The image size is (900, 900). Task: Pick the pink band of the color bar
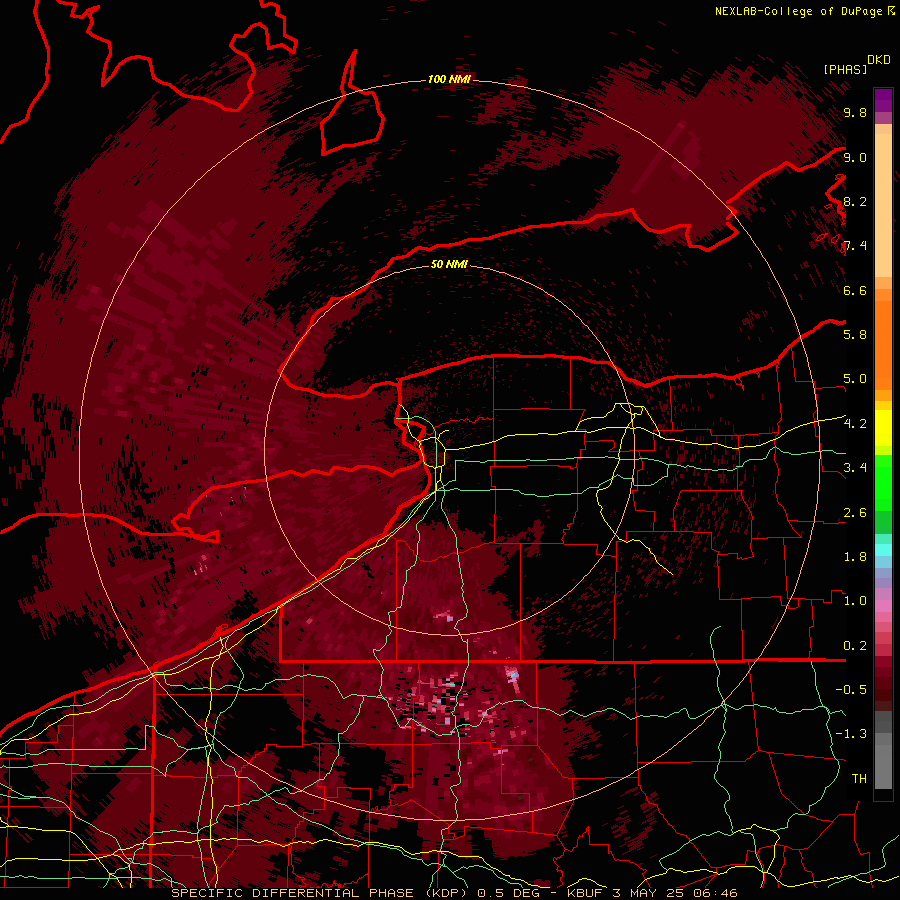pos(883,606)
